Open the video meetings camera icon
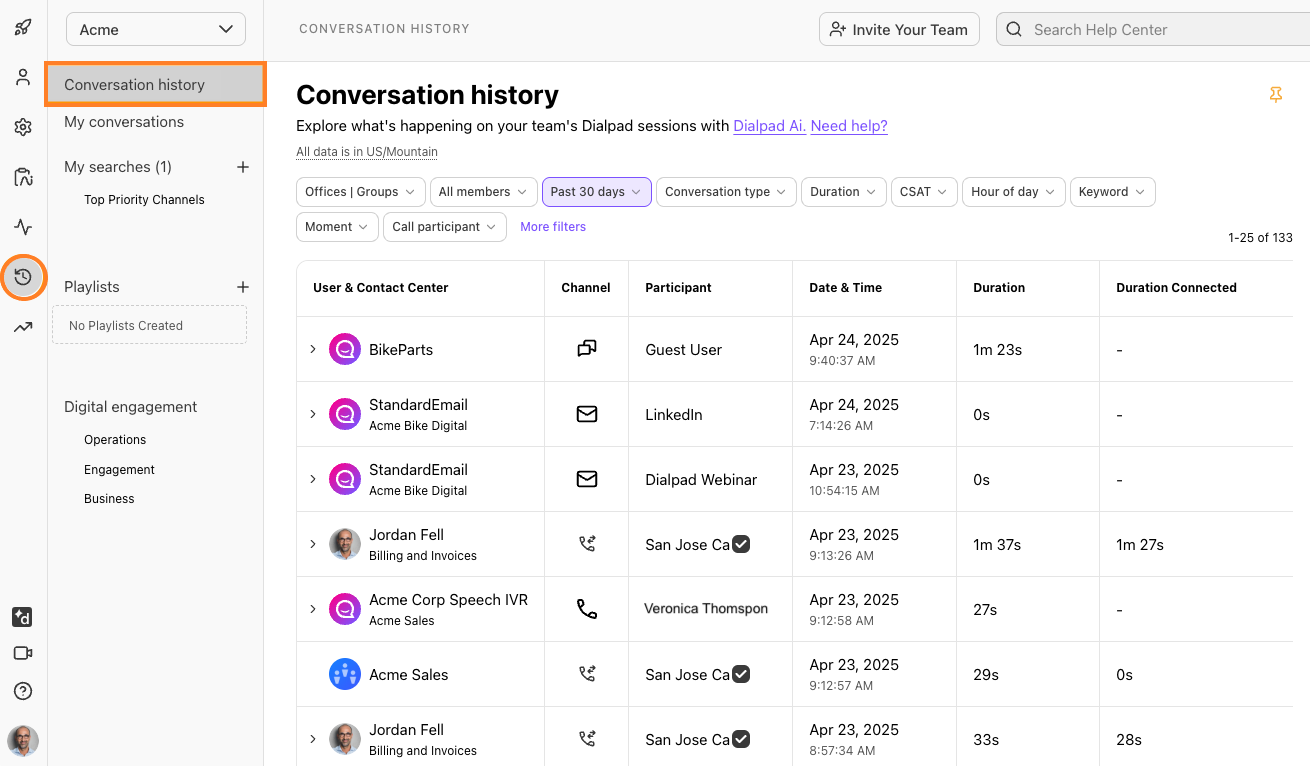The image size is (1310, 766). click(23, 653)
